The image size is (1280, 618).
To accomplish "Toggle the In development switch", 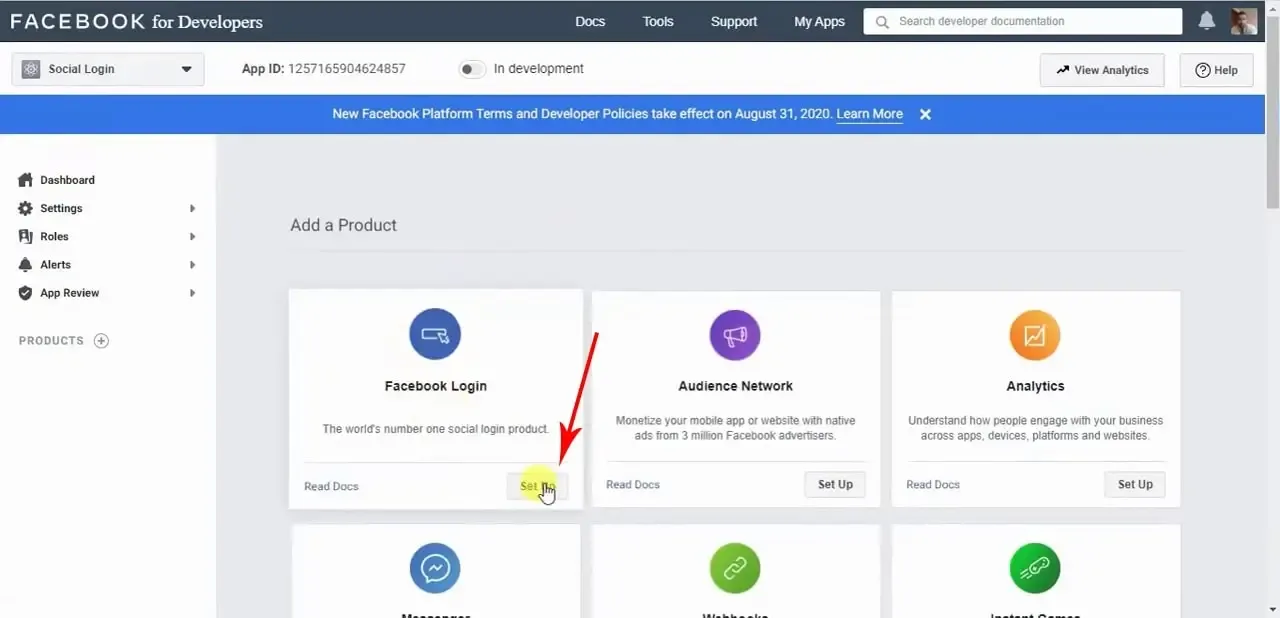I will (472, 69).
